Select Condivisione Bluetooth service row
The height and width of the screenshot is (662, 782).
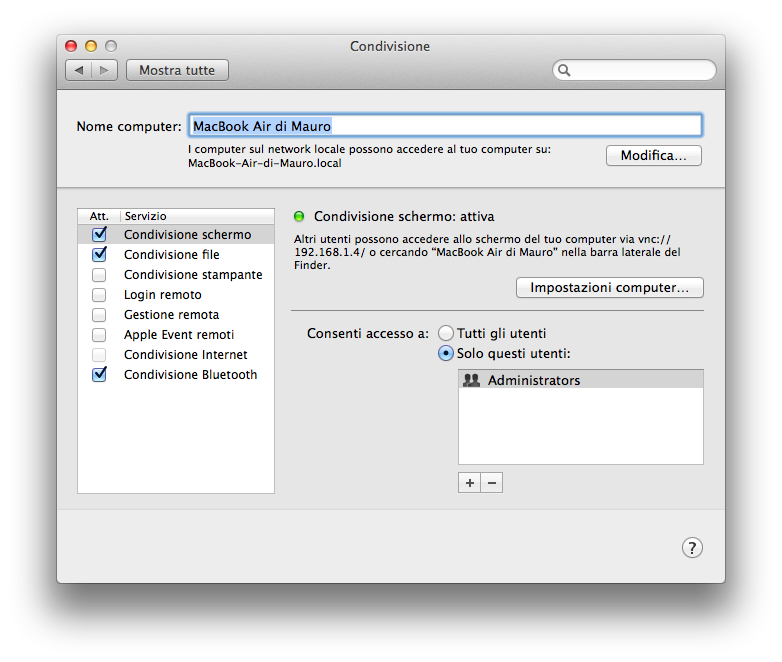[x=176, y=375]
